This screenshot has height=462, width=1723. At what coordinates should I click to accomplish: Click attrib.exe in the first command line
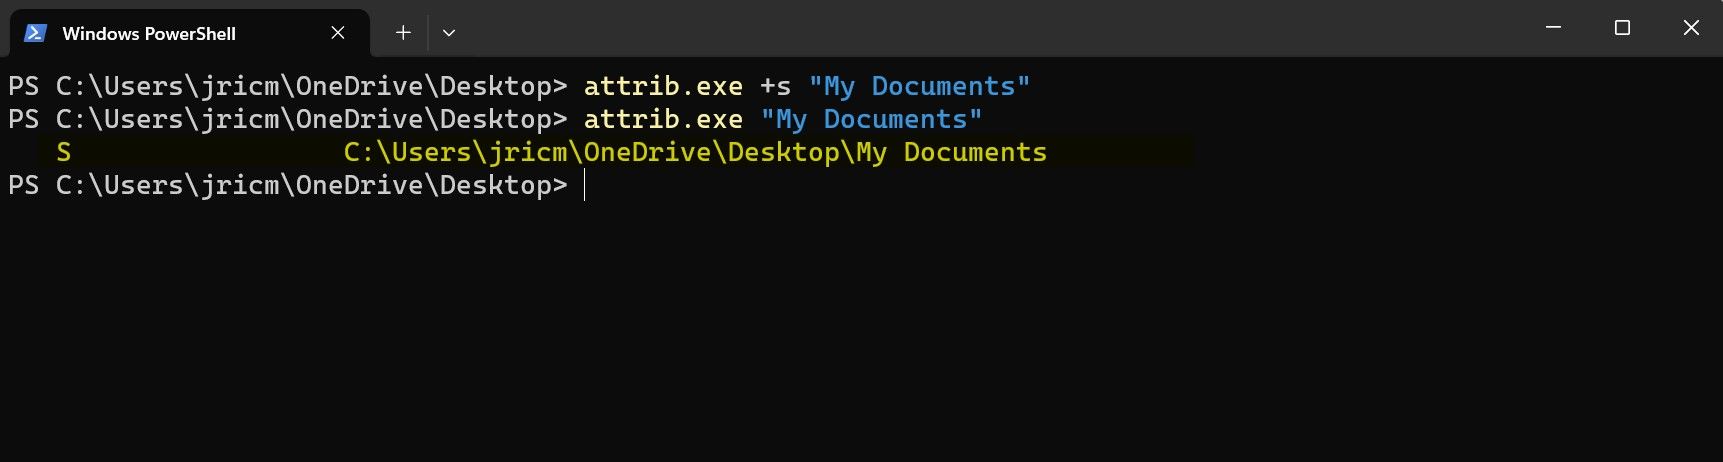tap(663, 86)
